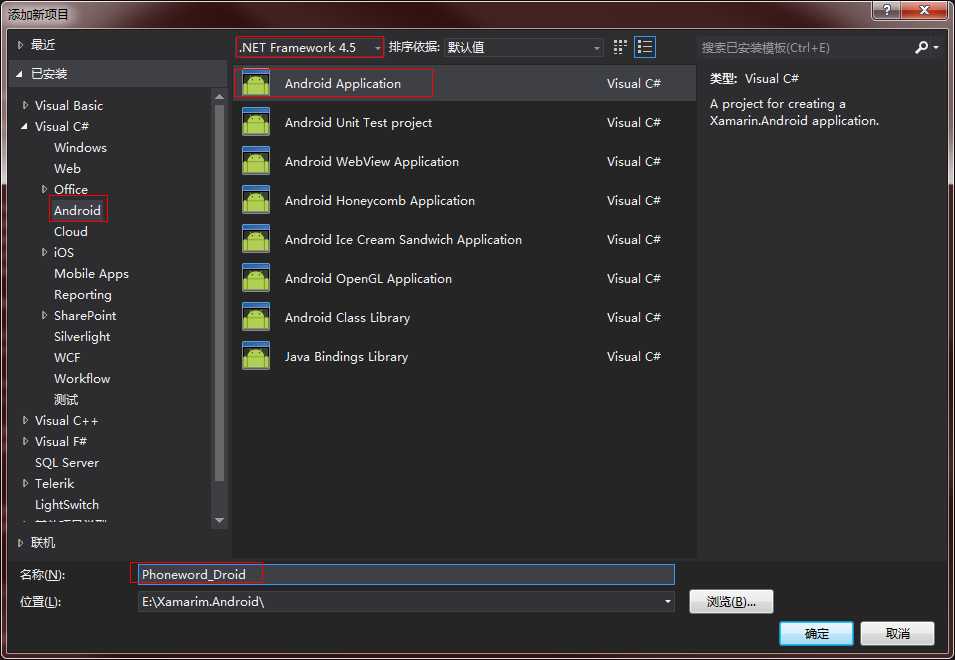
Task: Expand the 联机 section
Action: coord(20,542)
